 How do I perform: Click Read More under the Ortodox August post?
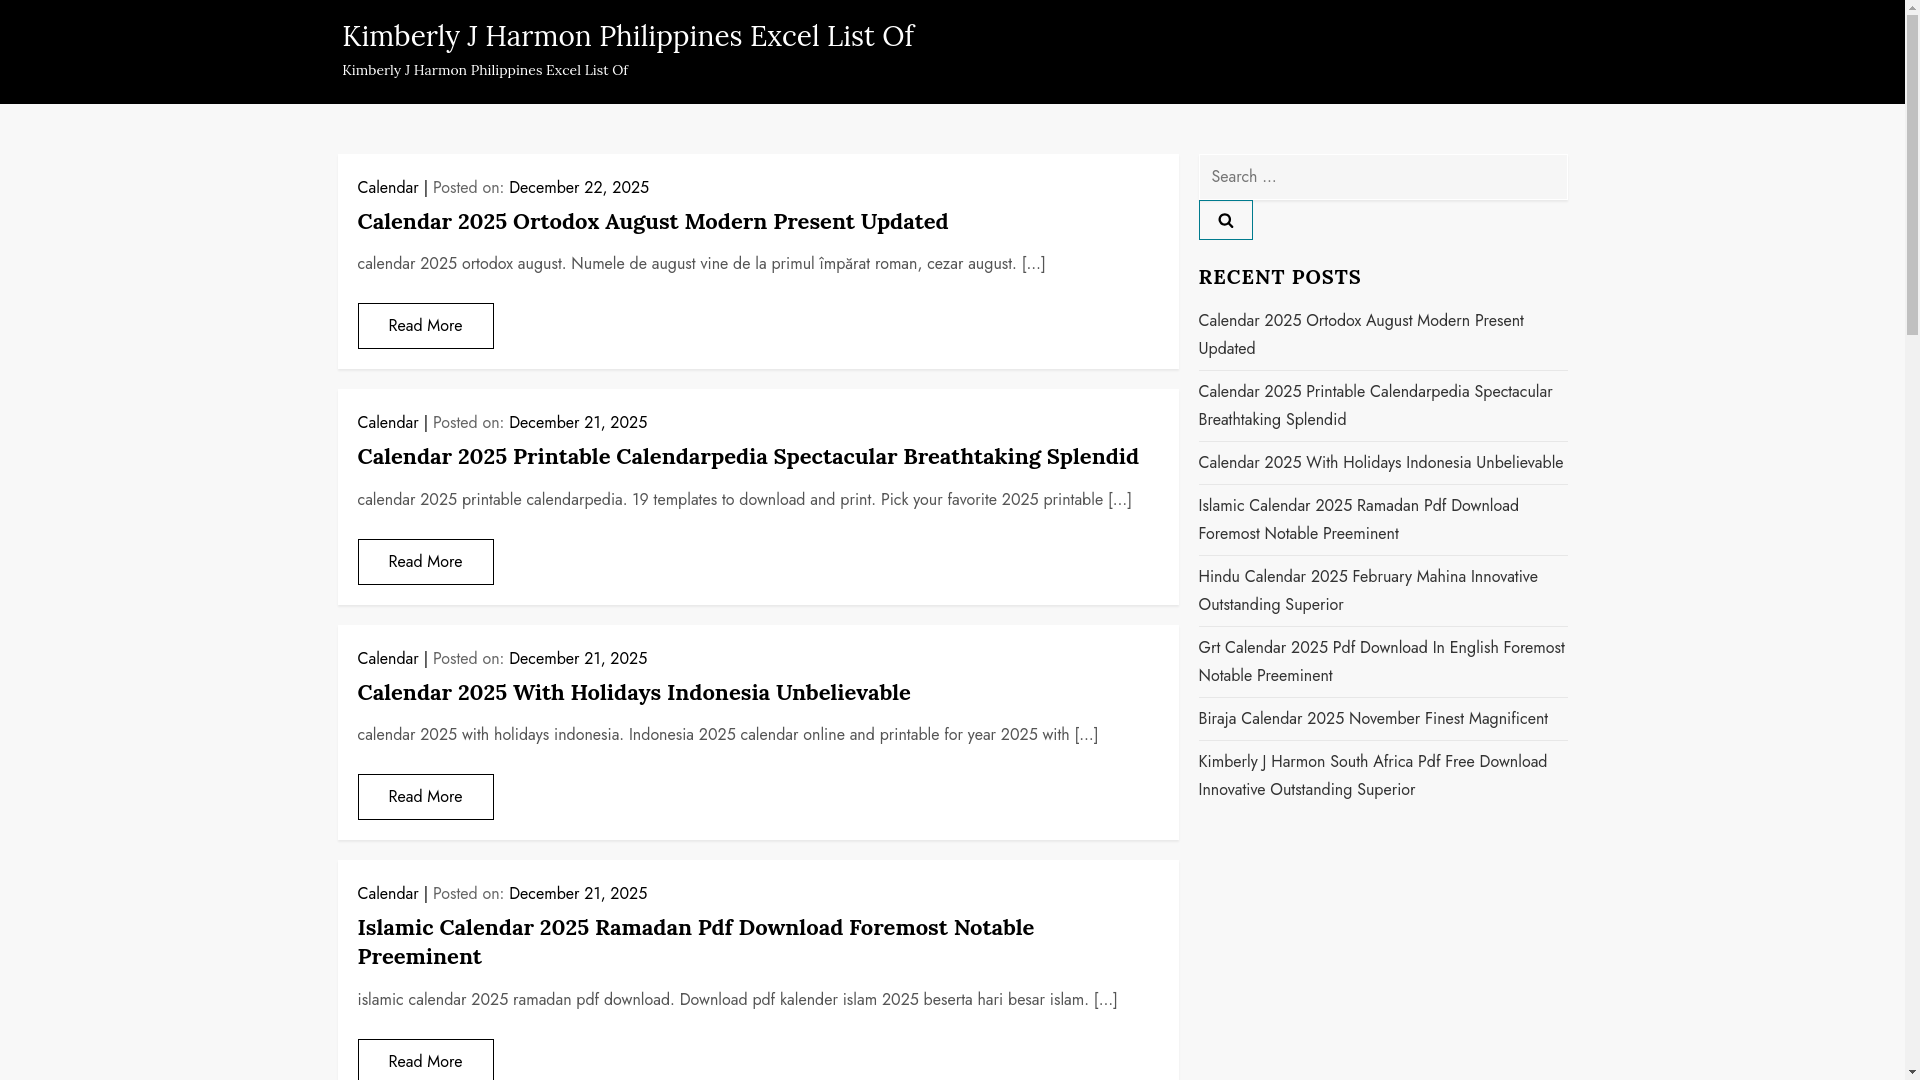click(x=425, y=326)
